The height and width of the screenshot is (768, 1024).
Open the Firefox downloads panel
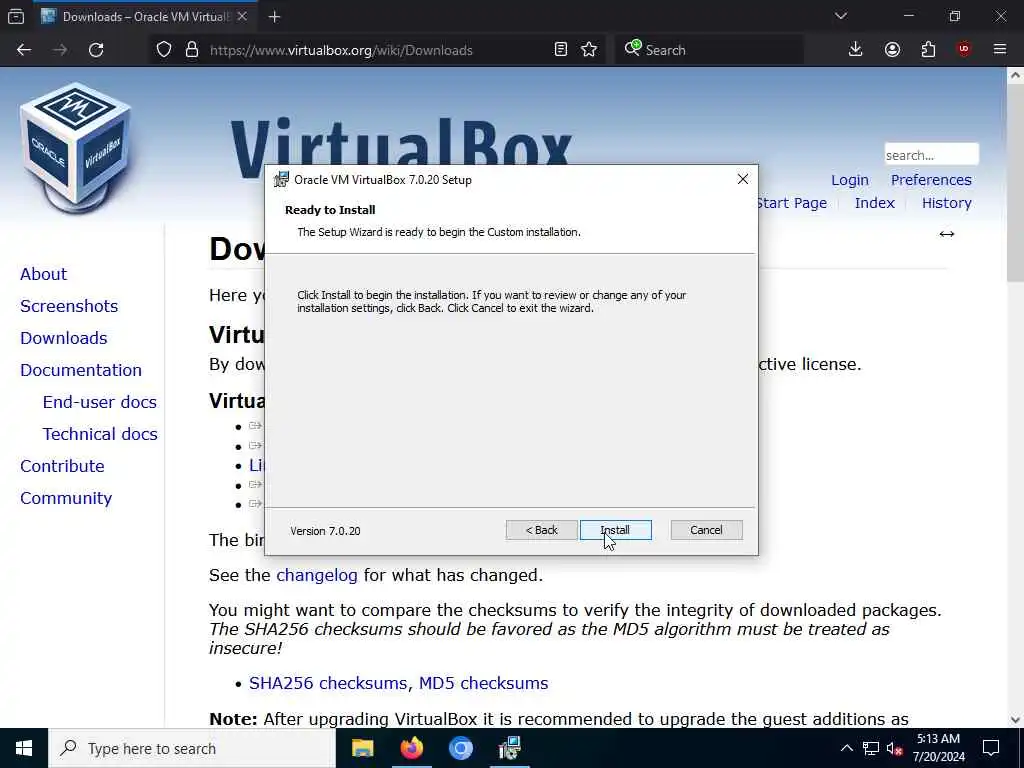coord(856,50)
